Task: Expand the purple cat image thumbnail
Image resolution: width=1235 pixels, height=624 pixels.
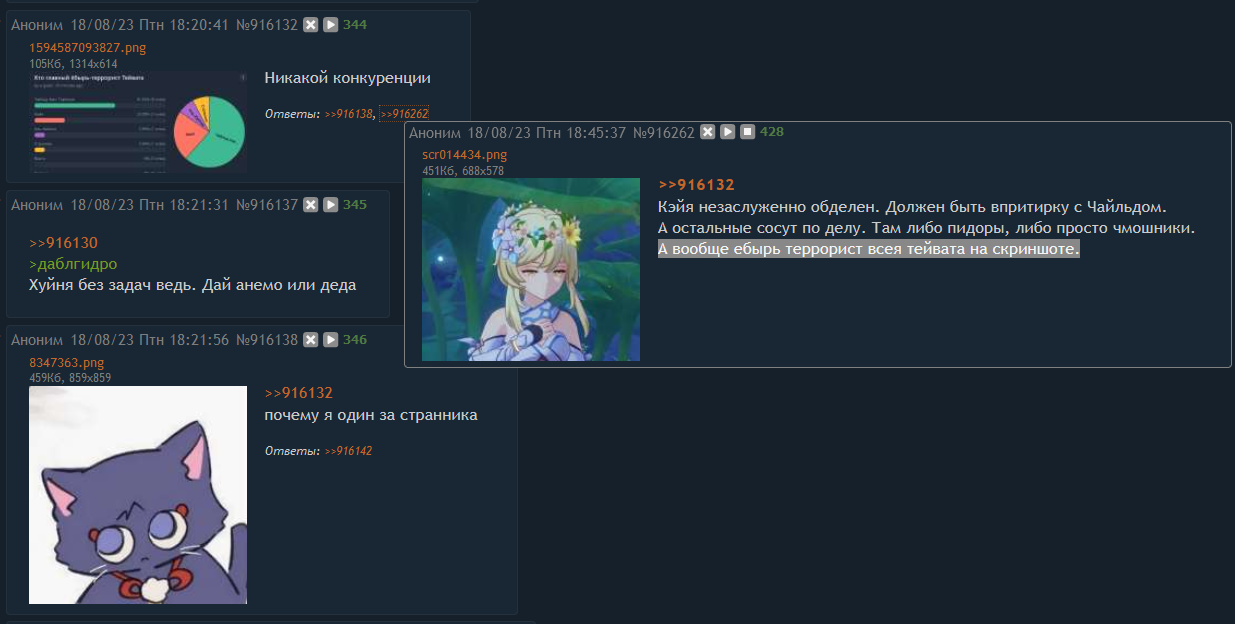Action: point(138,495)
